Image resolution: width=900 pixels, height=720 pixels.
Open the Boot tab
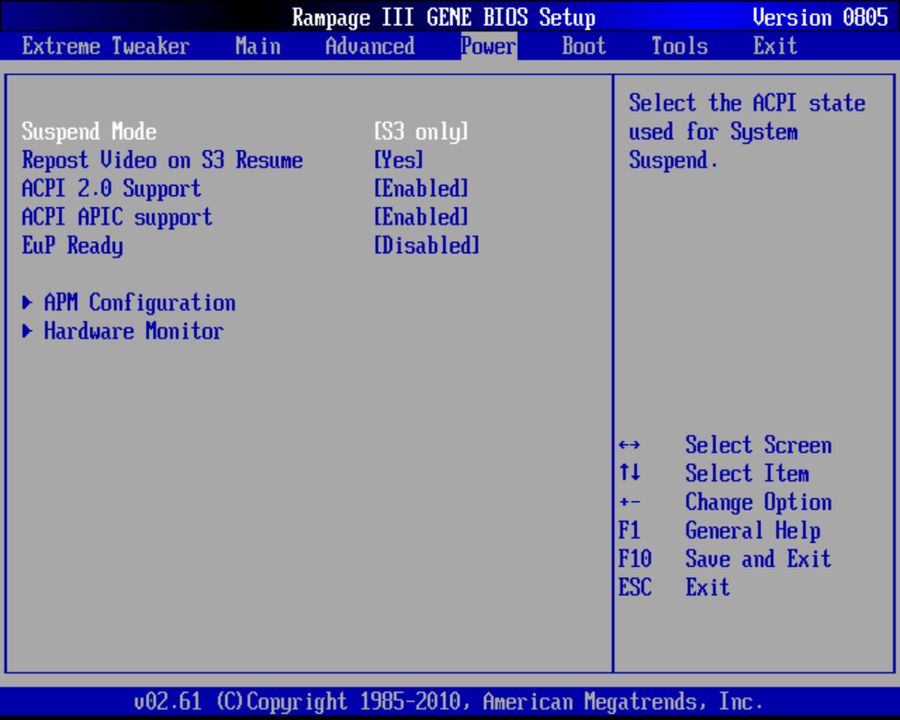[584, 46]
